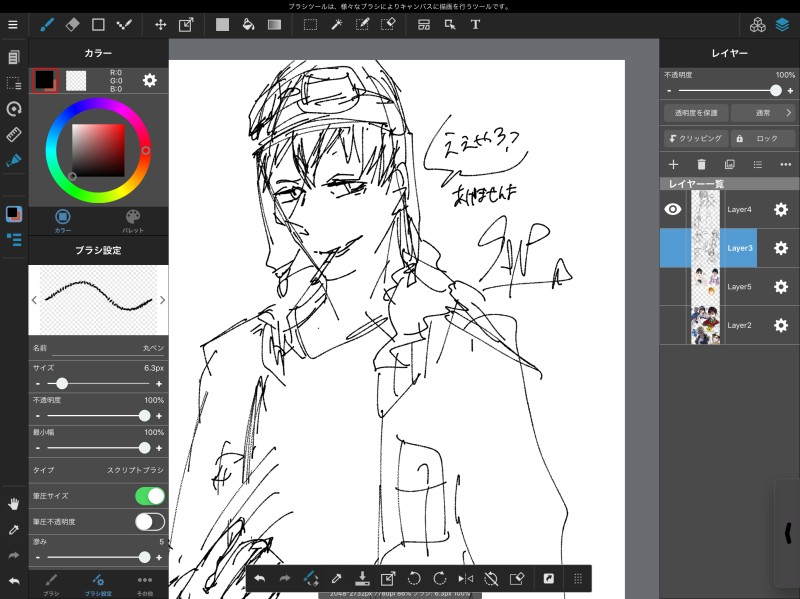Open Layer2 settings gear
The height and width of the screenshot is (599, 800).
click(x=781, y=325)
